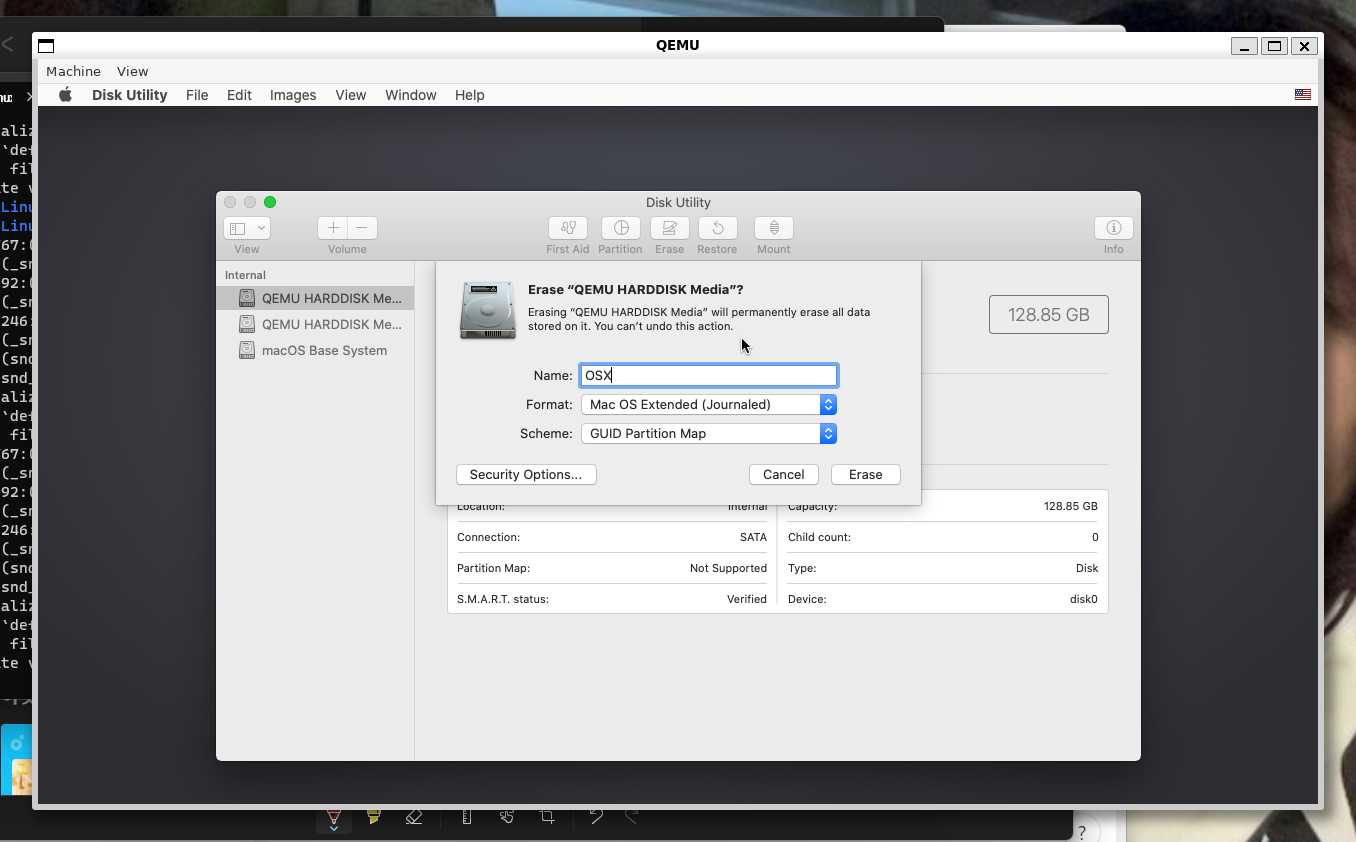This screenshot has width=1356, height=842.
Task: Click the QEMU window menu icon
Action: point(46,45)
